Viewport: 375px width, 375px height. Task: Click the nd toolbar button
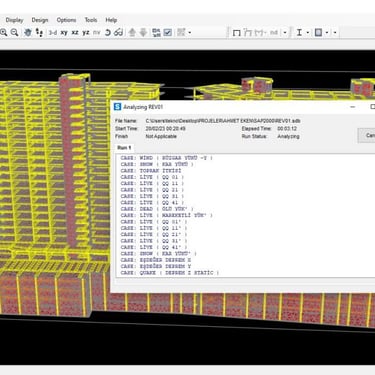[x=274, y=33]
